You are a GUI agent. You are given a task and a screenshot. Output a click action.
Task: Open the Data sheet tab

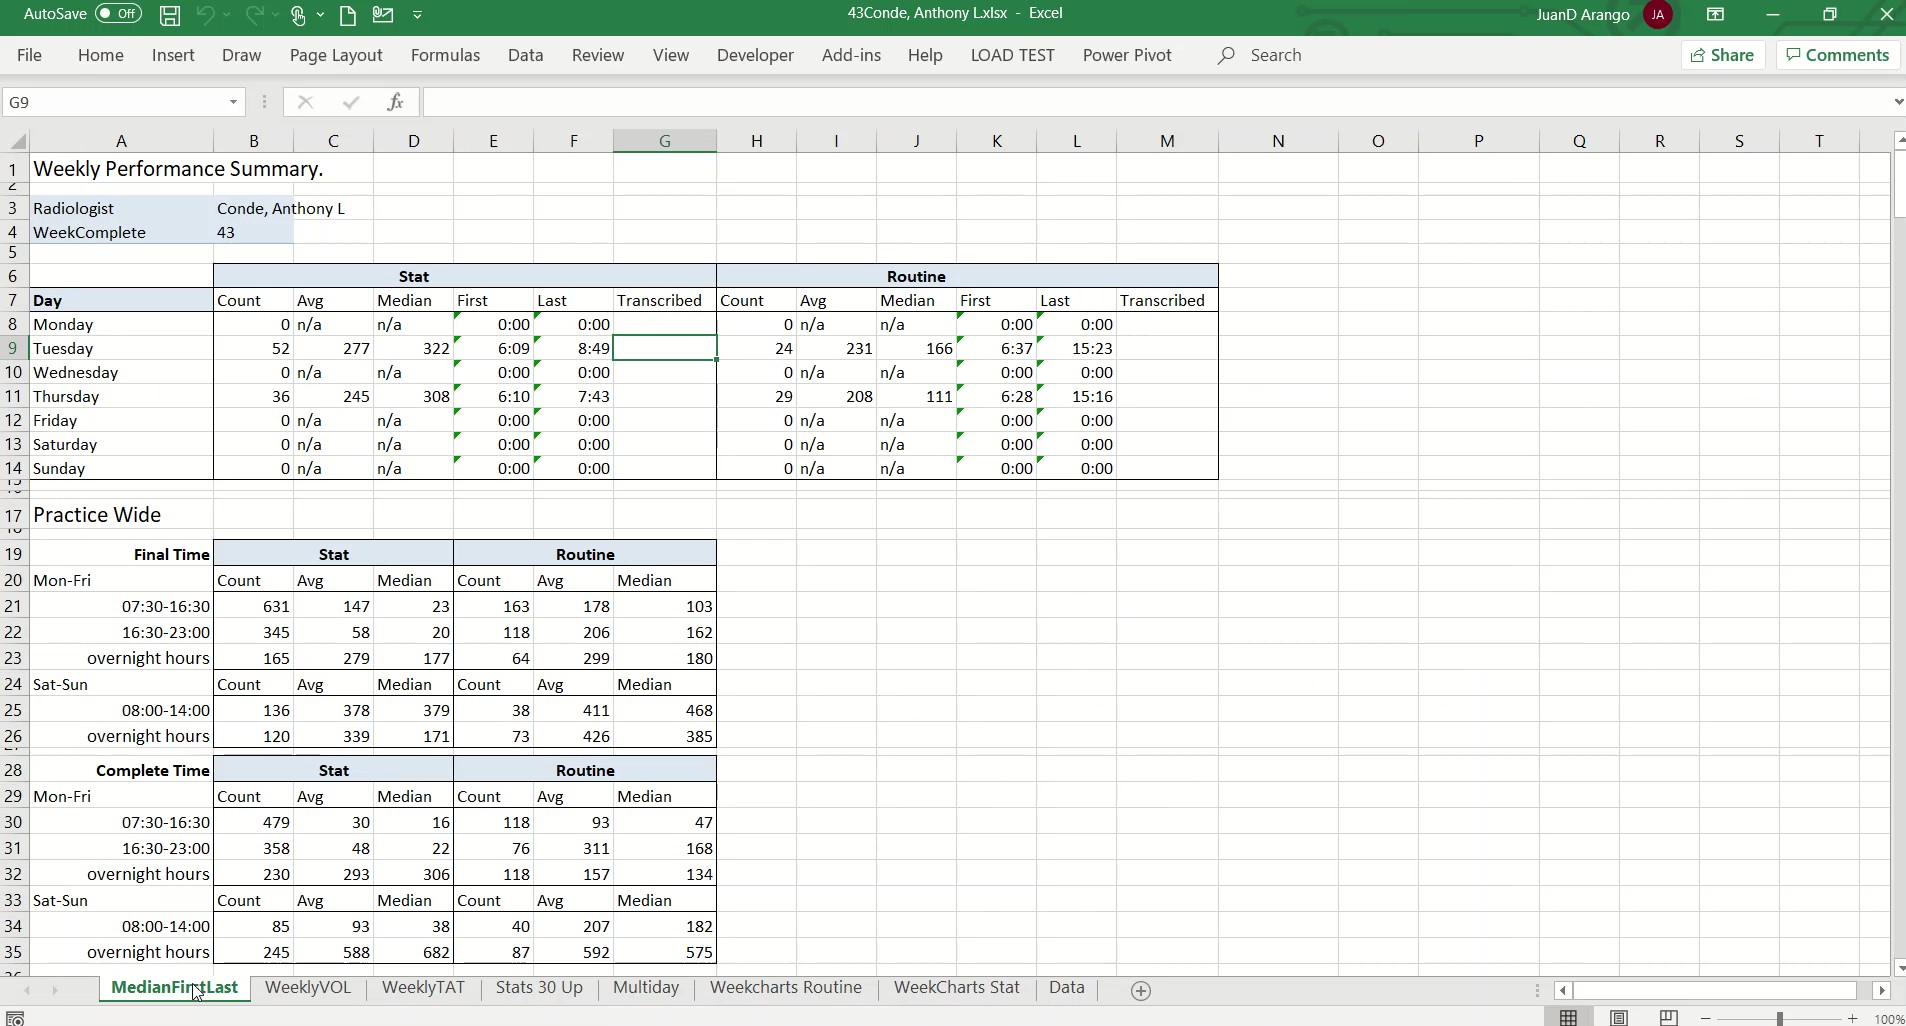1067,988
